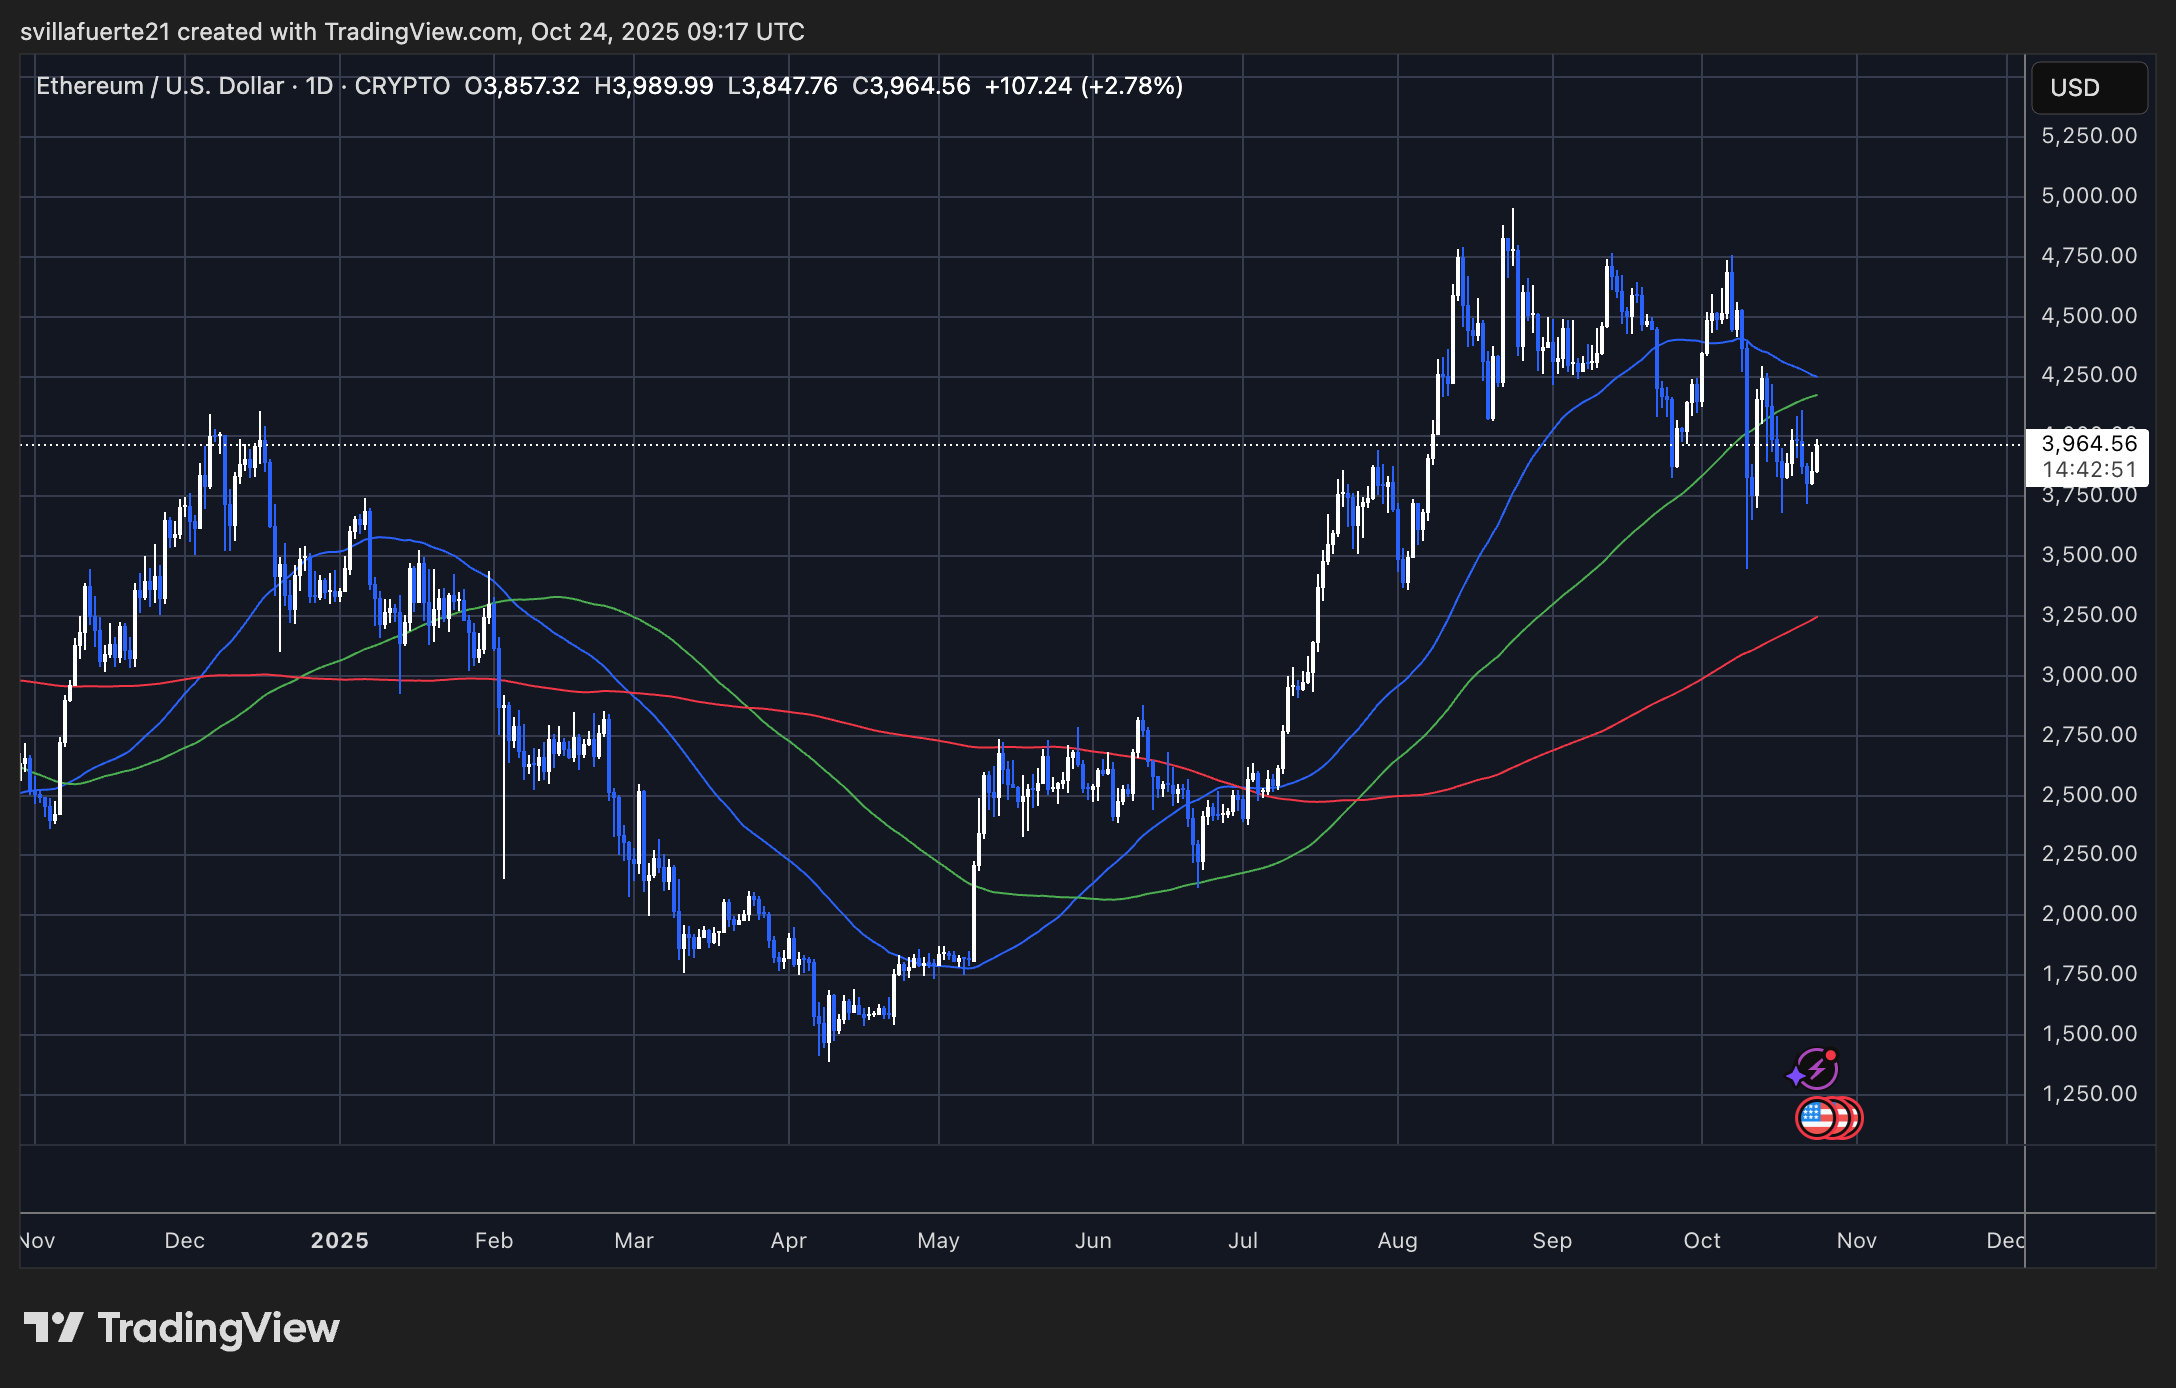This screenshot has width=2176, height=1388.
Task: Click the Oct label on the time axis
Action: [x=1702, y=1240]
